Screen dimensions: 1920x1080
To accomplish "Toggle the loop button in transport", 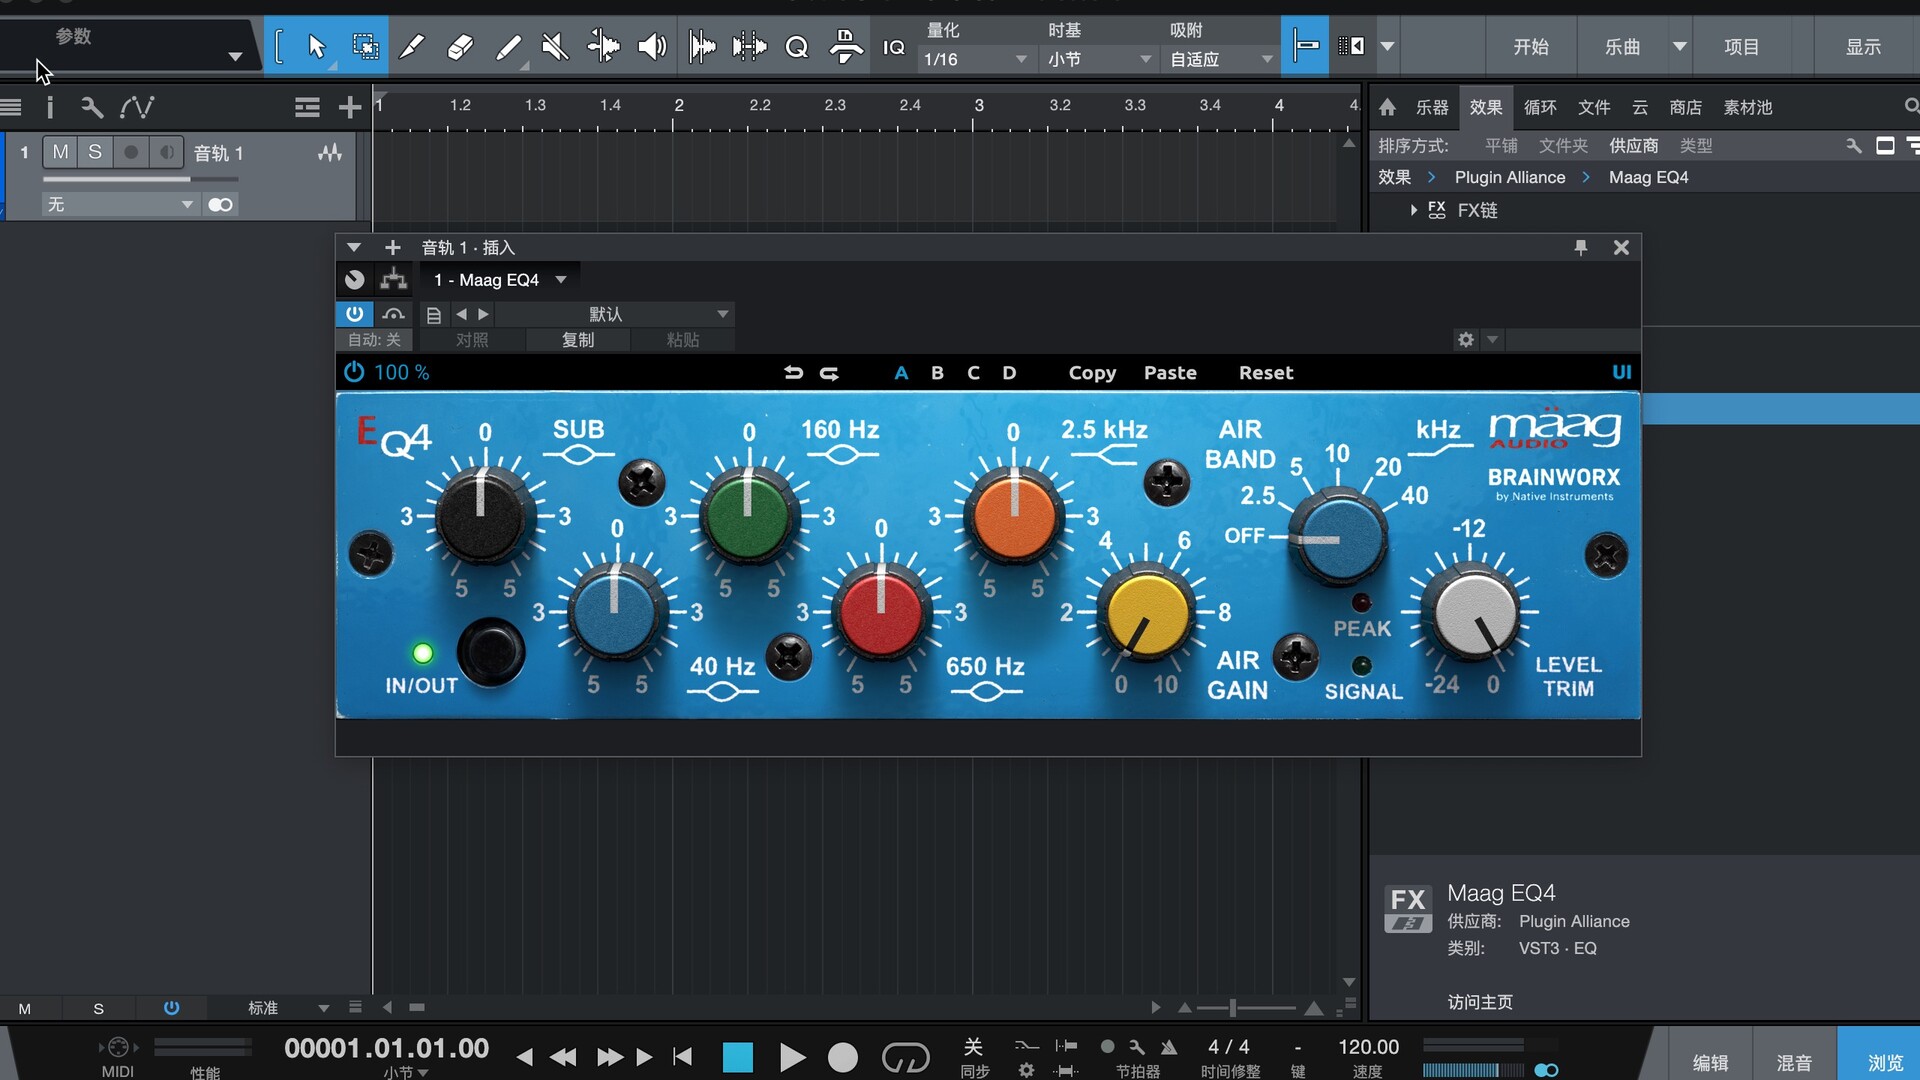I will point(905,1057).
